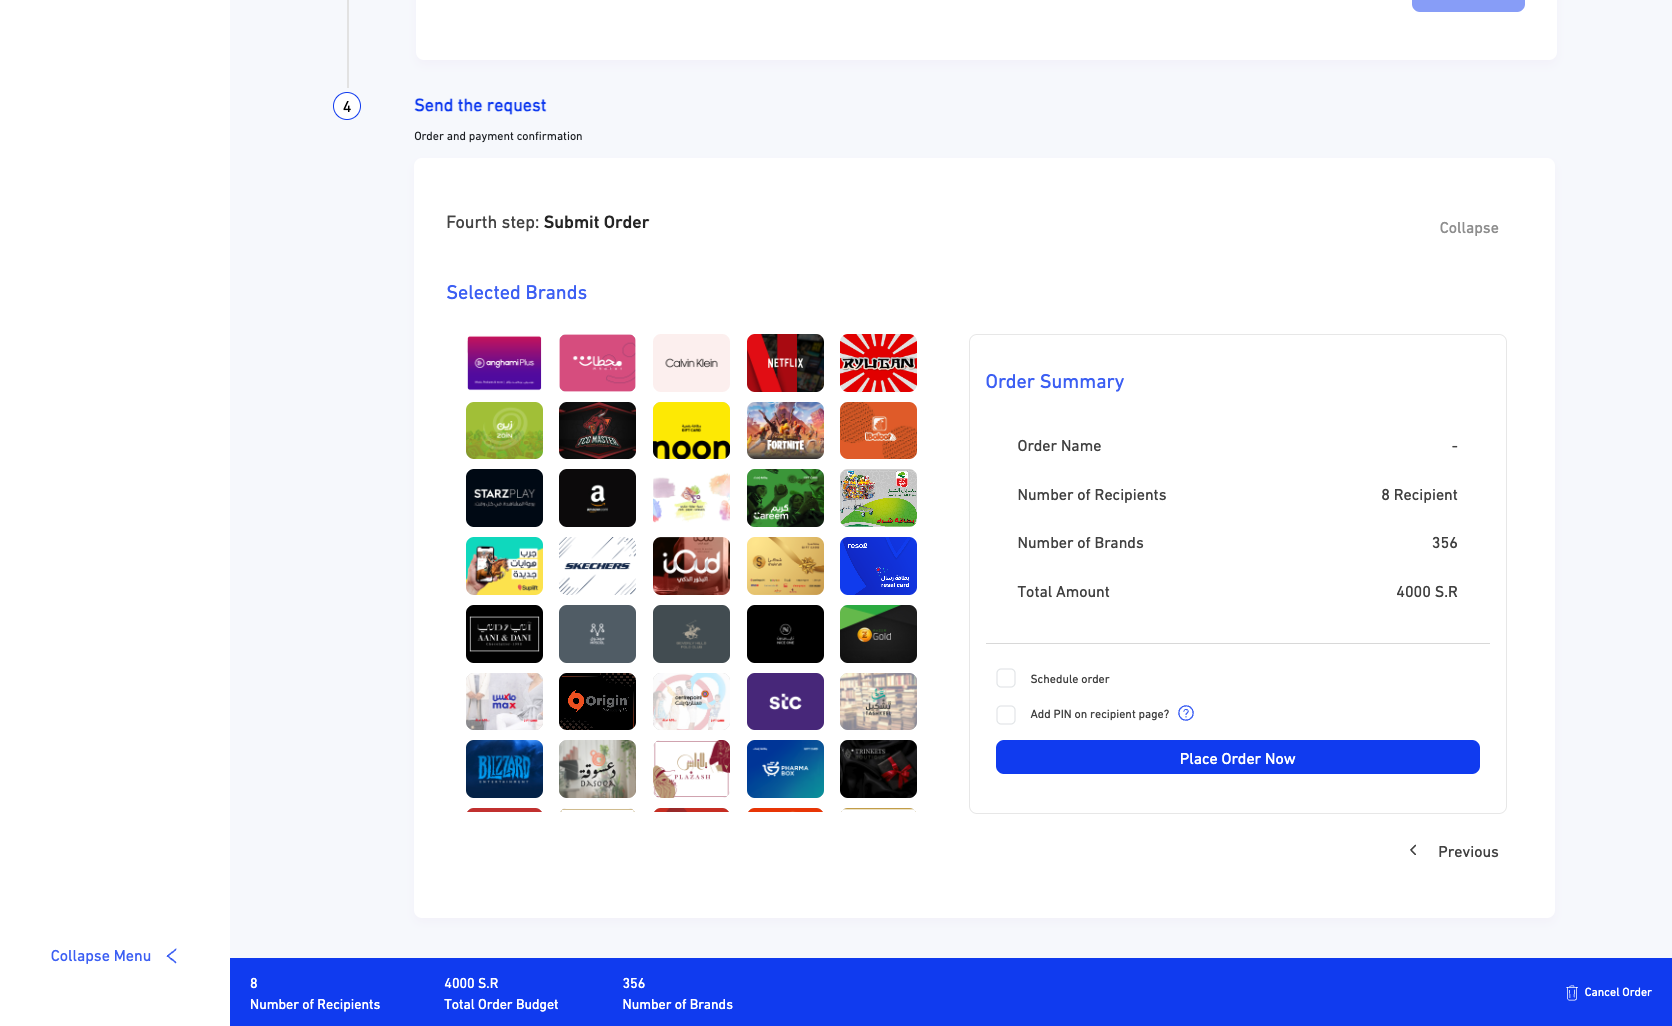Collapse the Submit Order section
1672x1026 pixels.
pos(1468,228)
